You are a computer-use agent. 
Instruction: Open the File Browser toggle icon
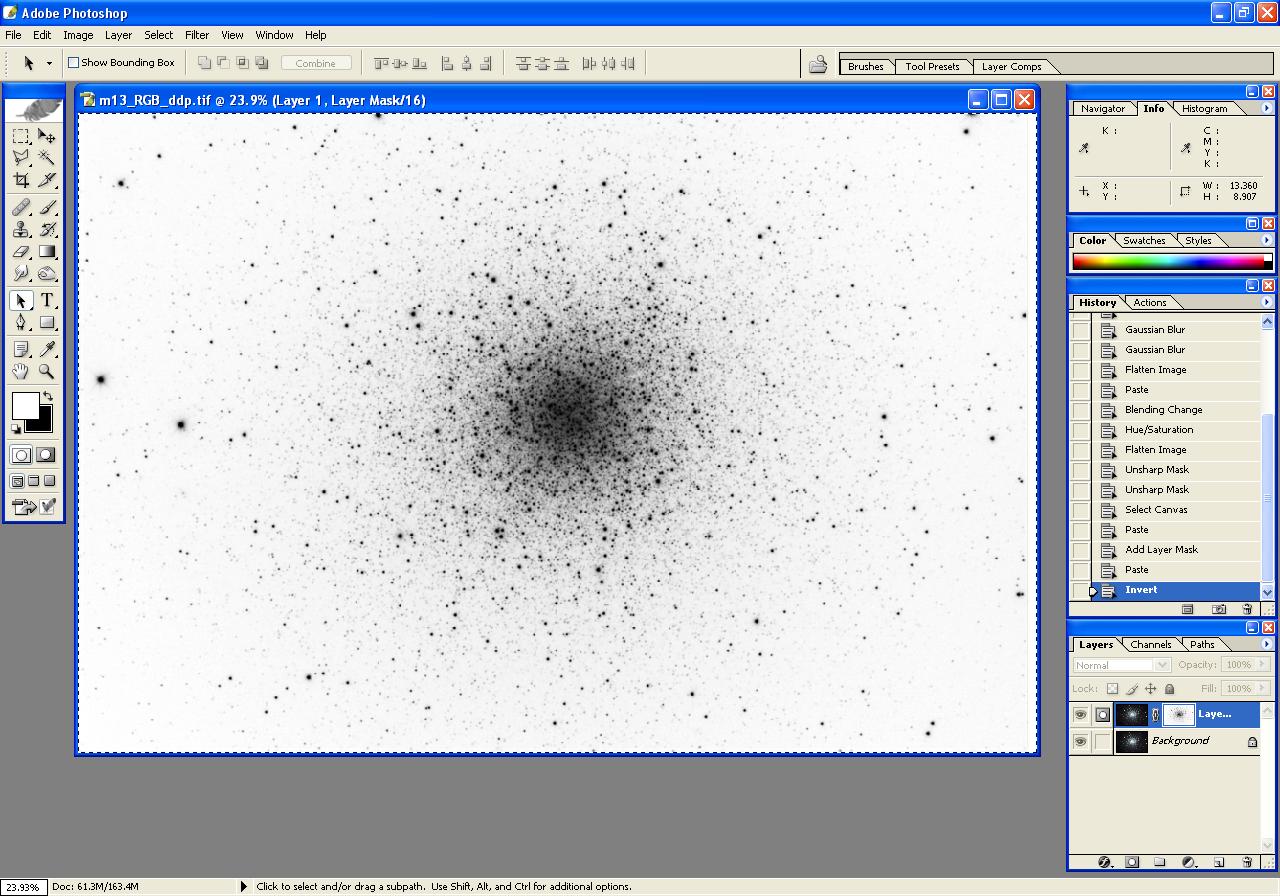click(x=818, y=65)
